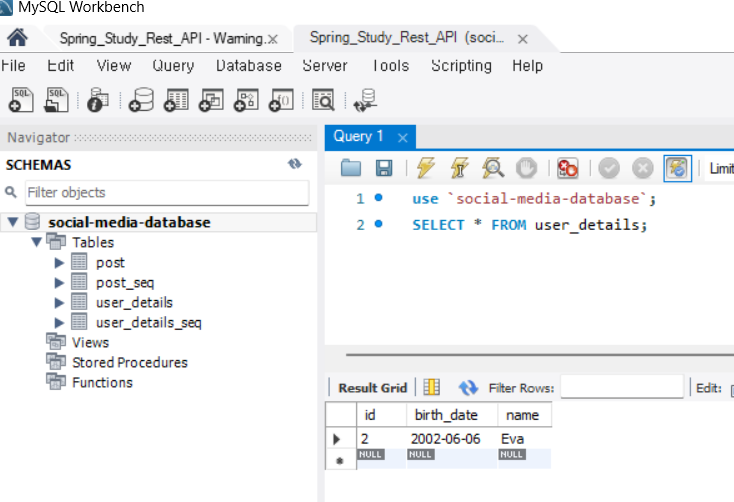
Task: Collapse the Tables node
Action: pos(37,242)
